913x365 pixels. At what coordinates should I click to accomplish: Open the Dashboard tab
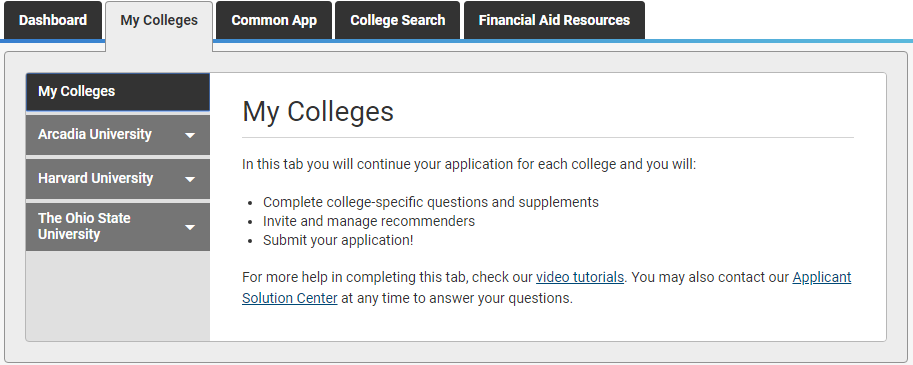53,20
